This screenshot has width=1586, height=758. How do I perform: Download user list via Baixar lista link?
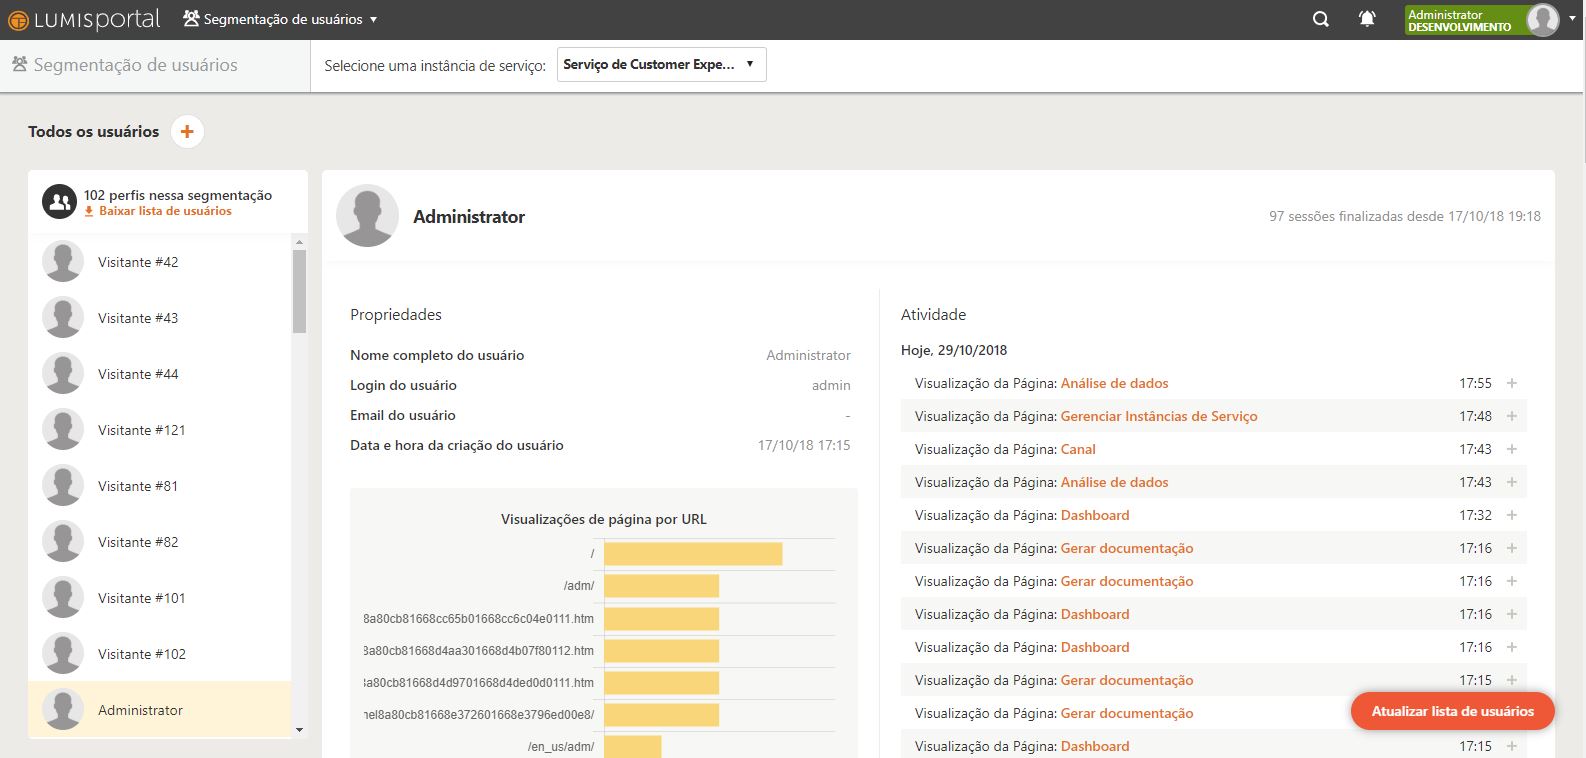158,211
